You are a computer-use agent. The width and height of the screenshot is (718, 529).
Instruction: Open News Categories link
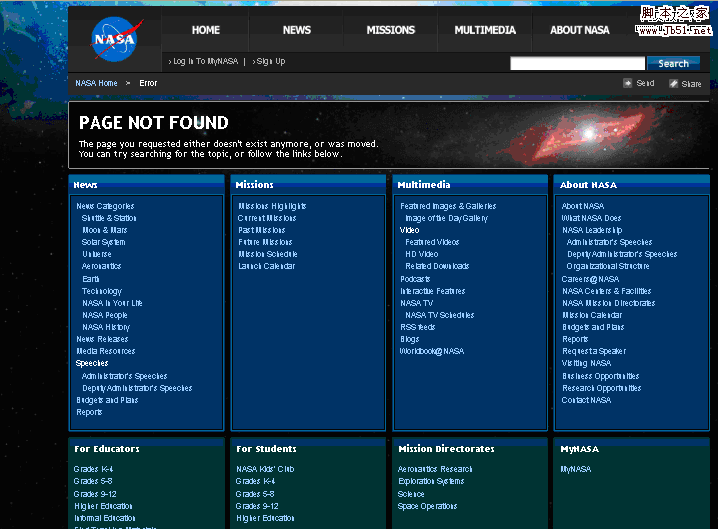[105, 206]
